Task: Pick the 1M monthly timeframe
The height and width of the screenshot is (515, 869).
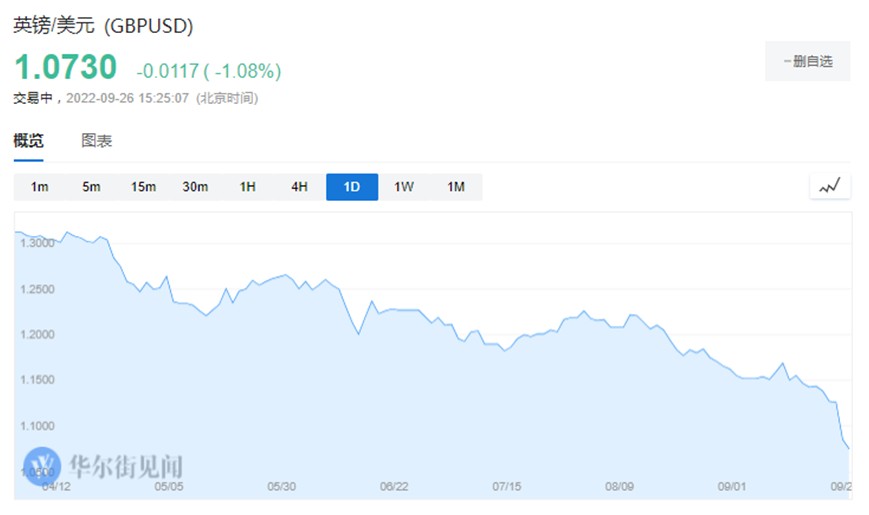Action: 456,187
